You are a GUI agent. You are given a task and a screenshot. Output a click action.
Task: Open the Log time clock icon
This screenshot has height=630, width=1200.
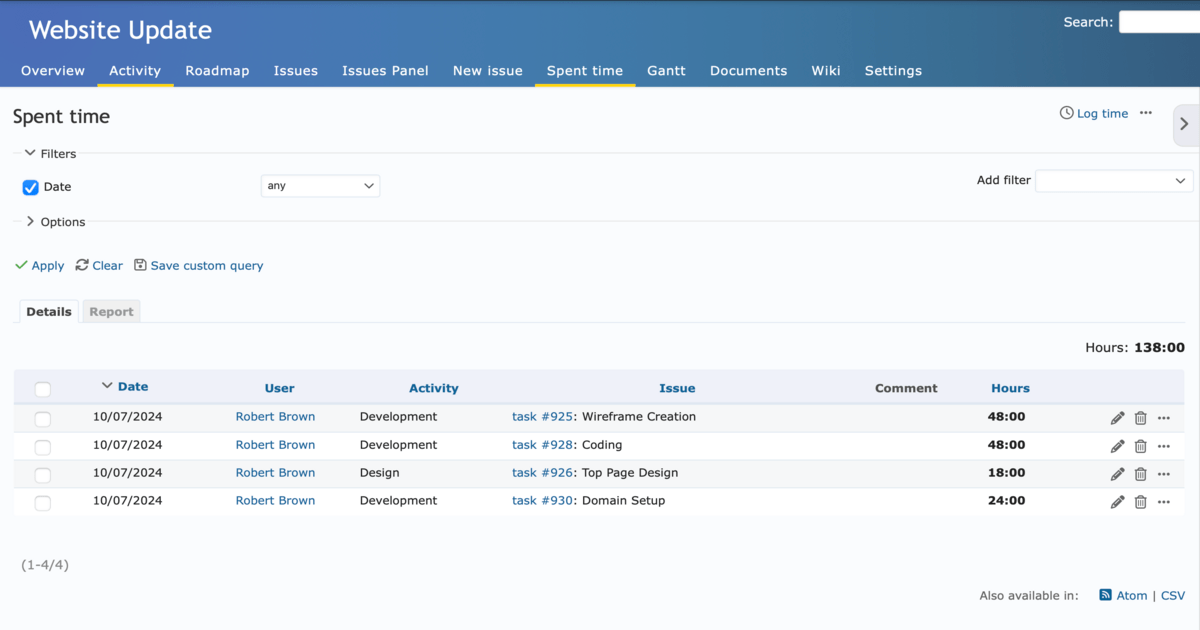click(x=1066, y=113)
